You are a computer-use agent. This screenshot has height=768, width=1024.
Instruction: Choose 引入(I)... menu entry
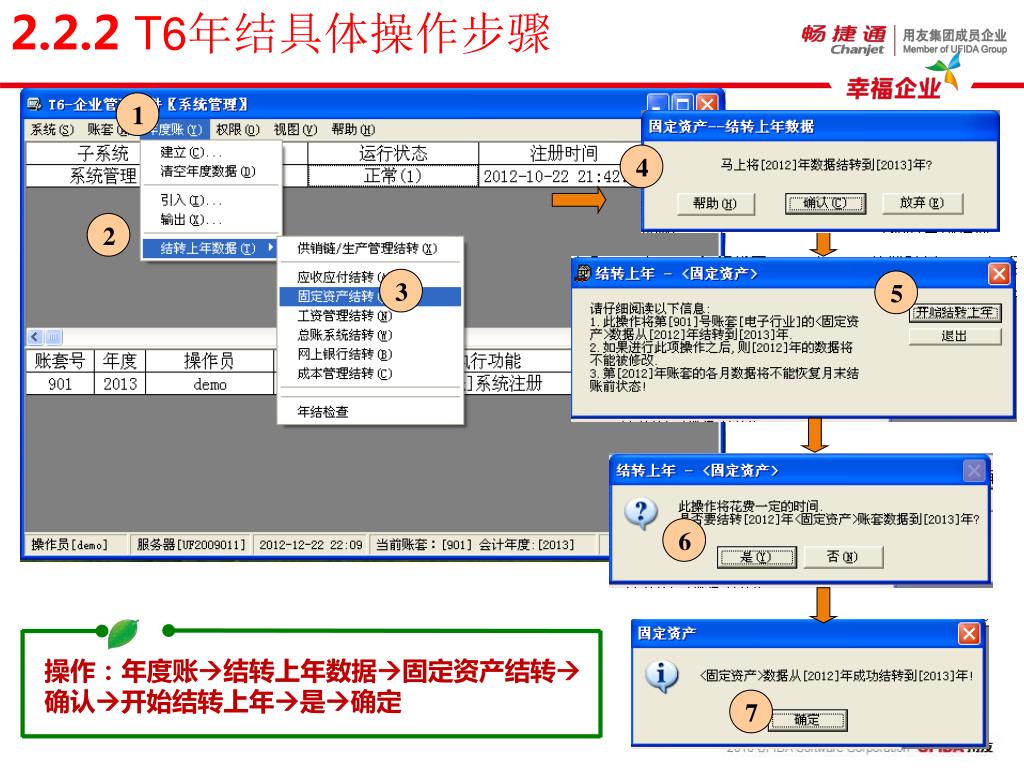tap(210, 200)
